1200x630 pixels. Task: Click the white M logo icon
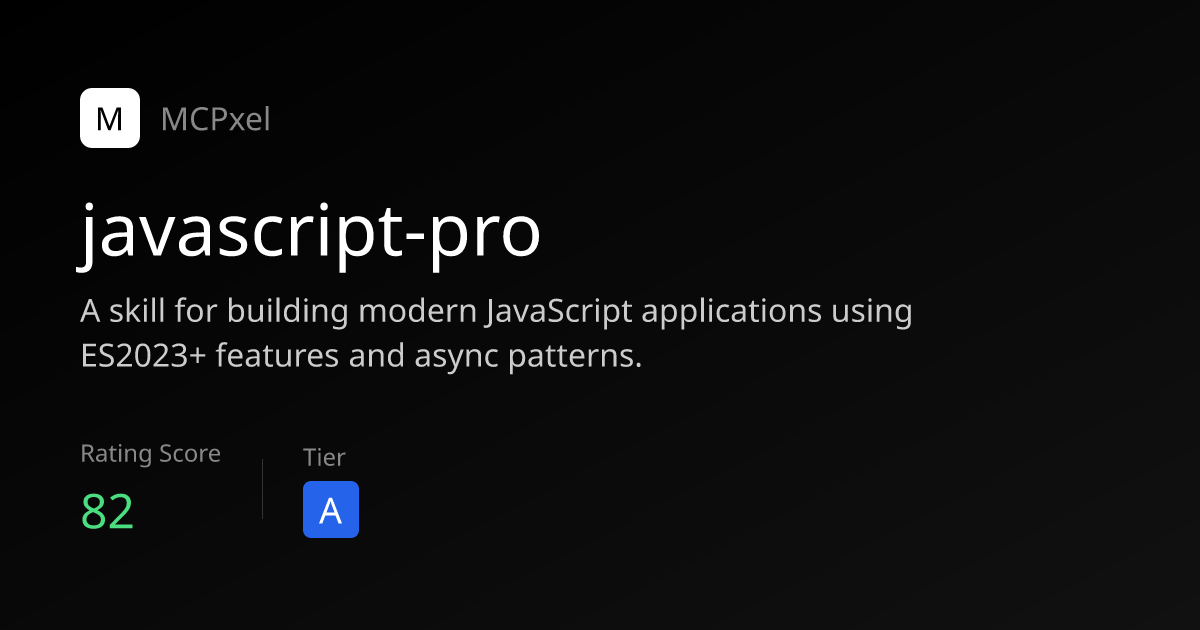click(110, 119)
